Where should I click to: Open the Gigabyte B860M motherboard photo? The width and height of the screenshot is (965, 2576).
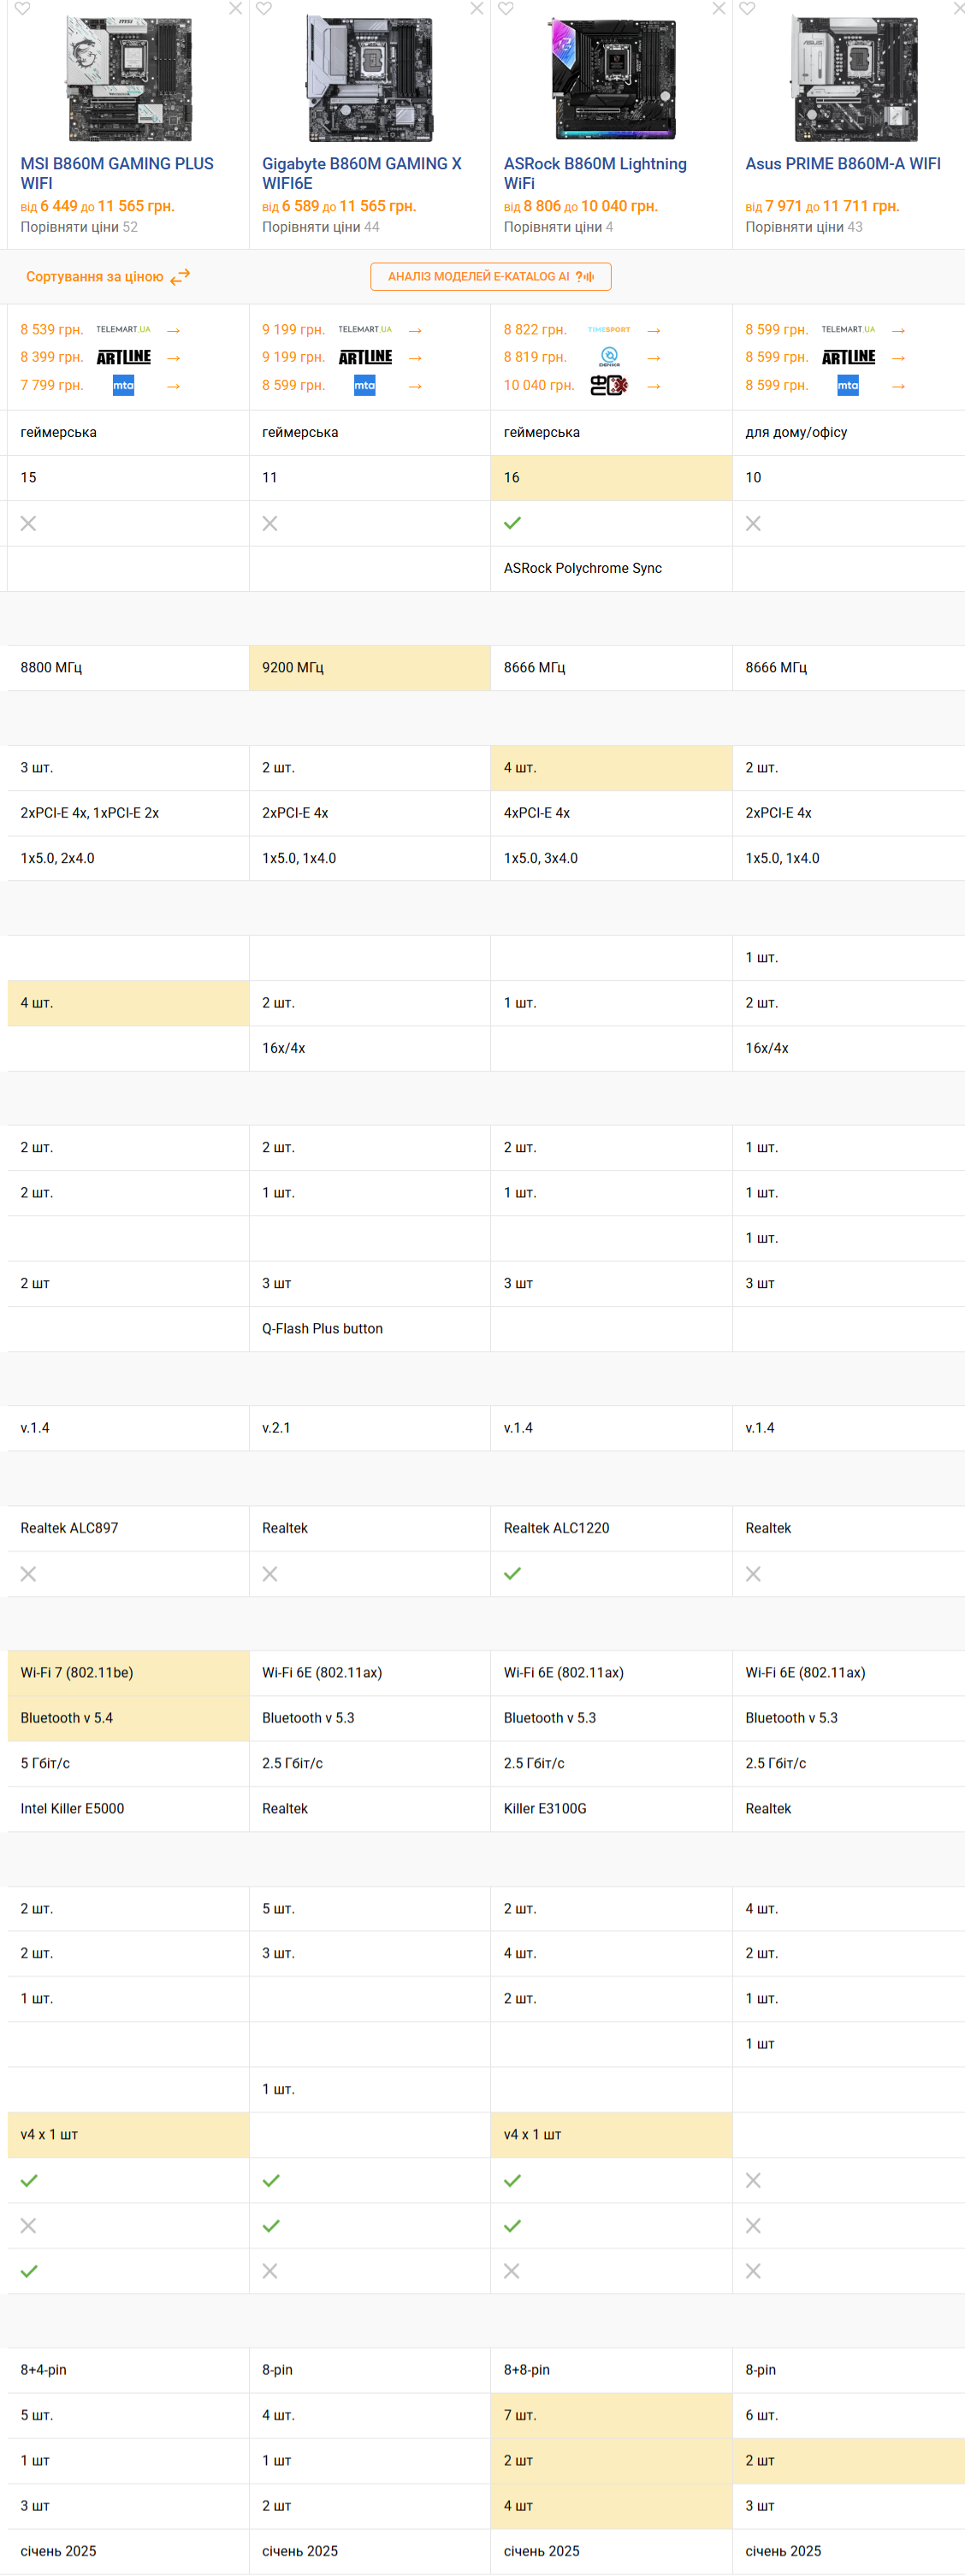click(370, 79)
